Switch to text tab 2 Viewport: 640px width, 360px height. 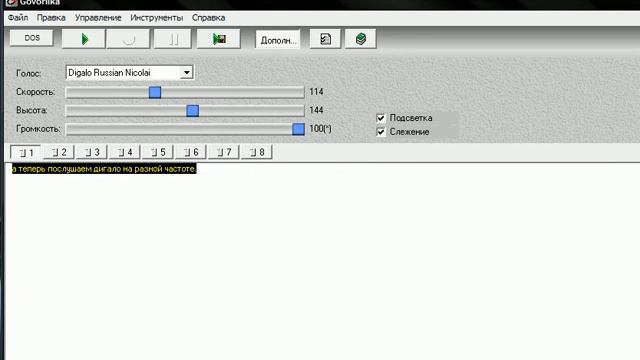(59, 152)
